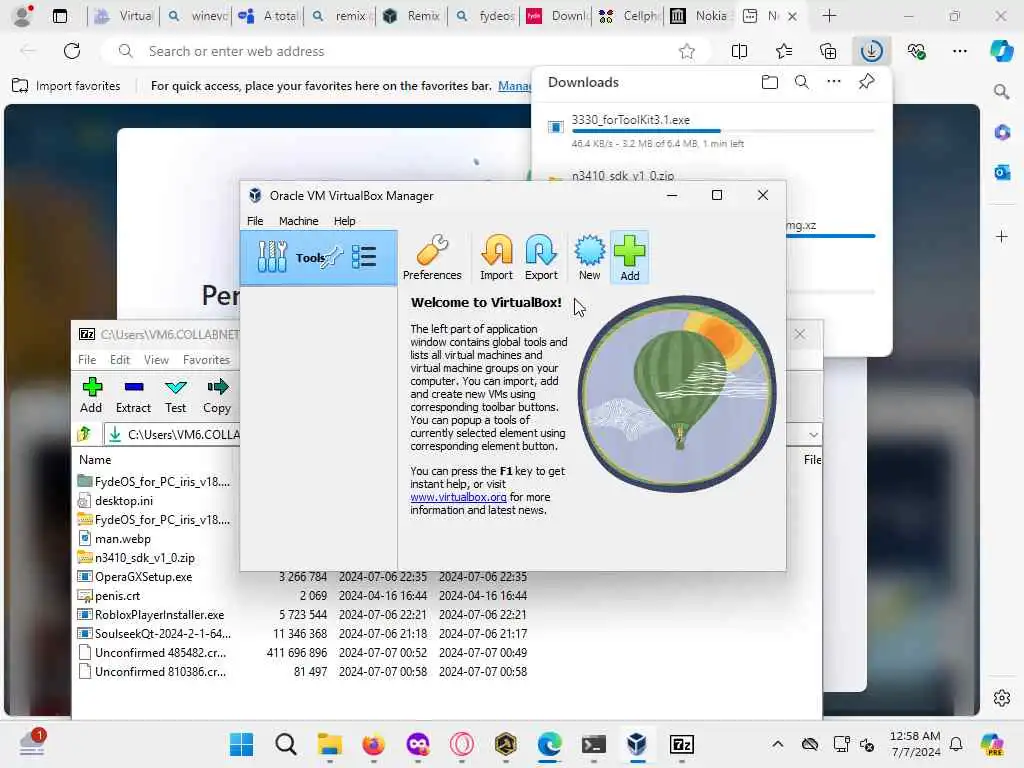Open the VirtualBox File menu
This screenshot has height=768, width=1024.
tap(255, 221)
